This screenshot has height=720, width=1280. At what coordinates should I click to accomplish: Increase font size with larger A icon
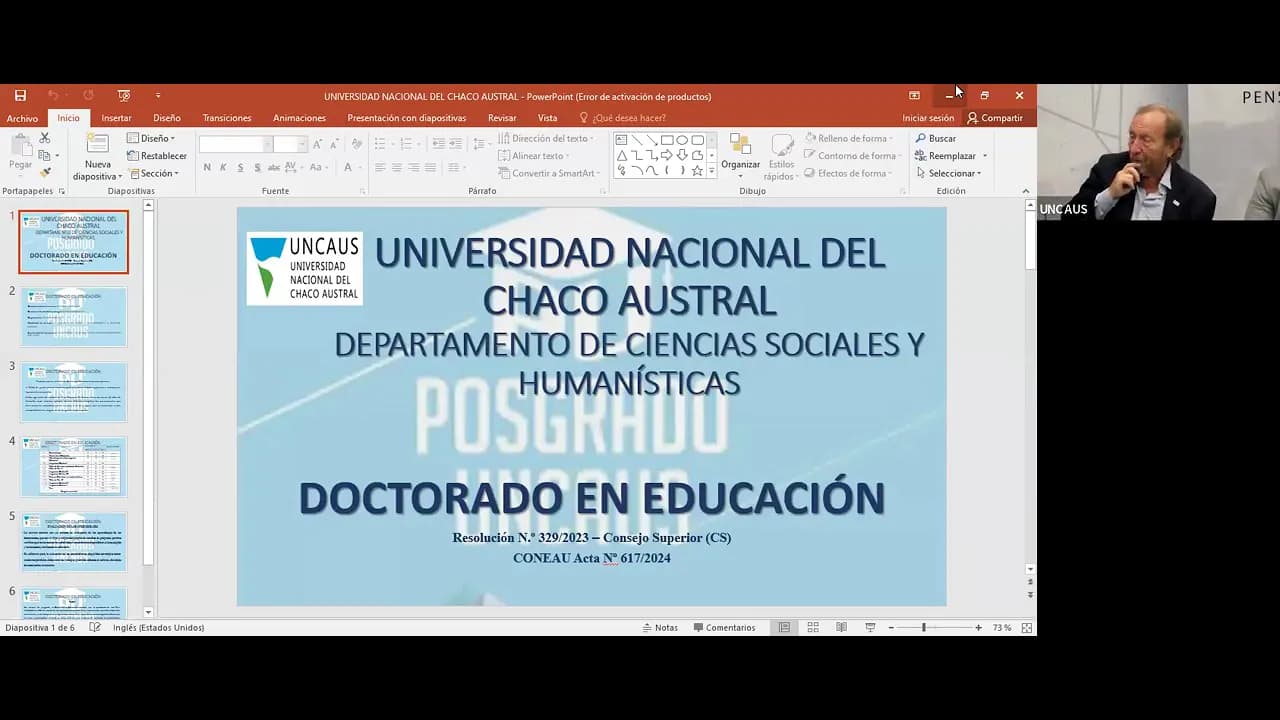(317, 144)
